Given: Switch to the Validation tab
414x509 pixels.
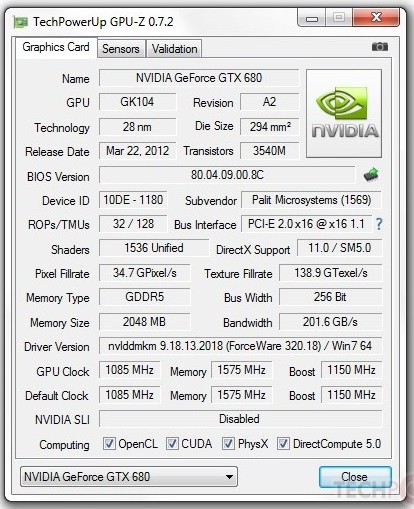Looking at the screenshot, I should click(174, 49).
